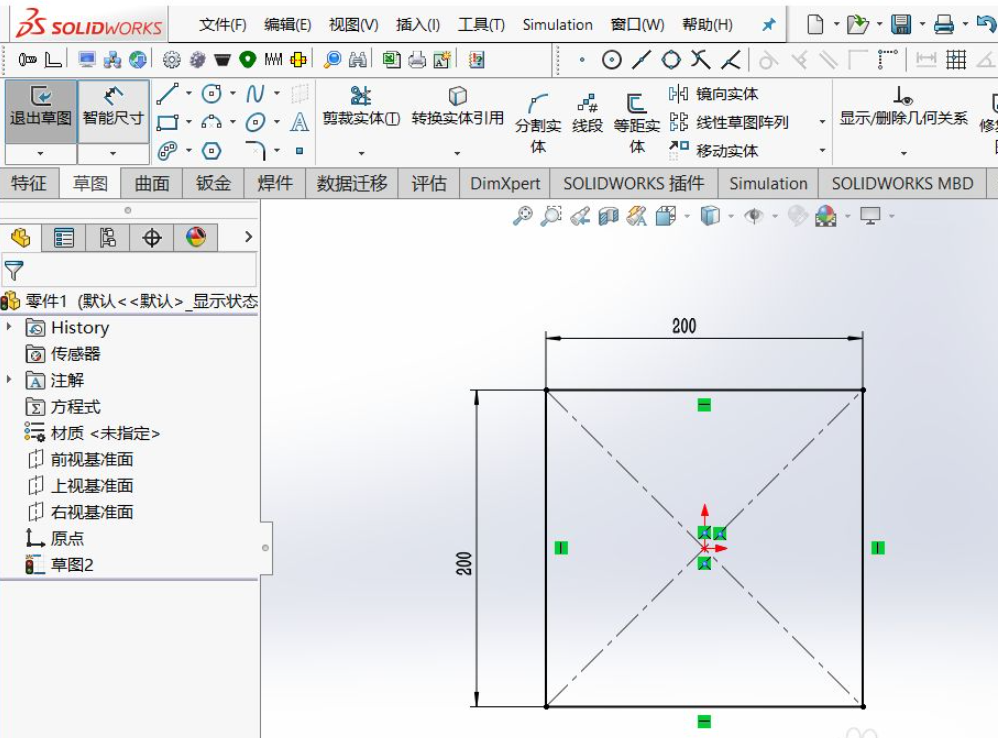Screen dimensions: 998x738
Task: Open the 文件(F) menu
Action: coord(222,25)
